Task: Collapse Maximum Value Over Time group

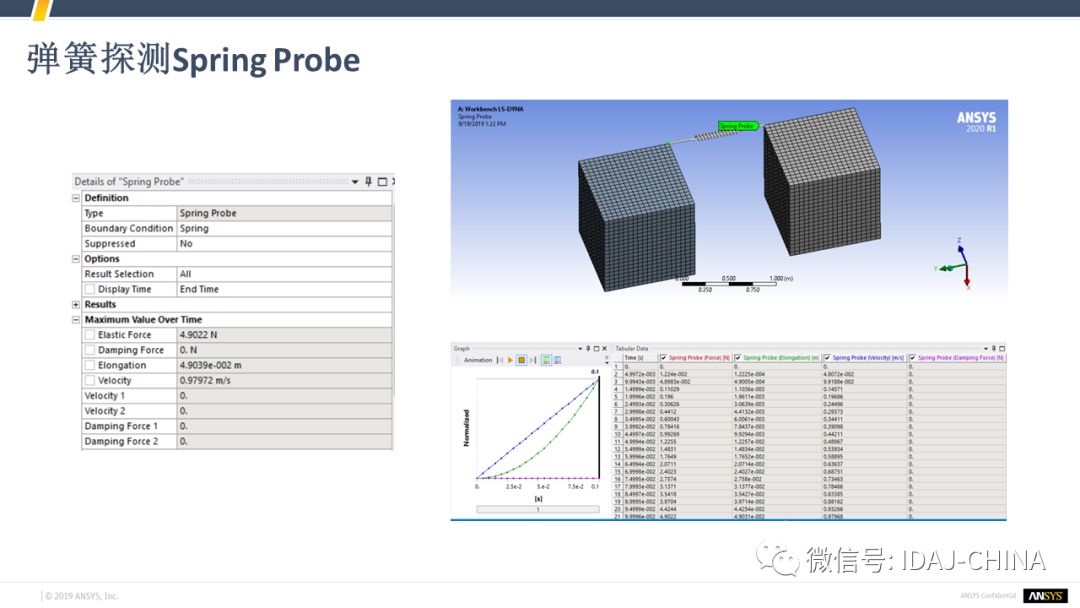Action: [x=76, y=320]
